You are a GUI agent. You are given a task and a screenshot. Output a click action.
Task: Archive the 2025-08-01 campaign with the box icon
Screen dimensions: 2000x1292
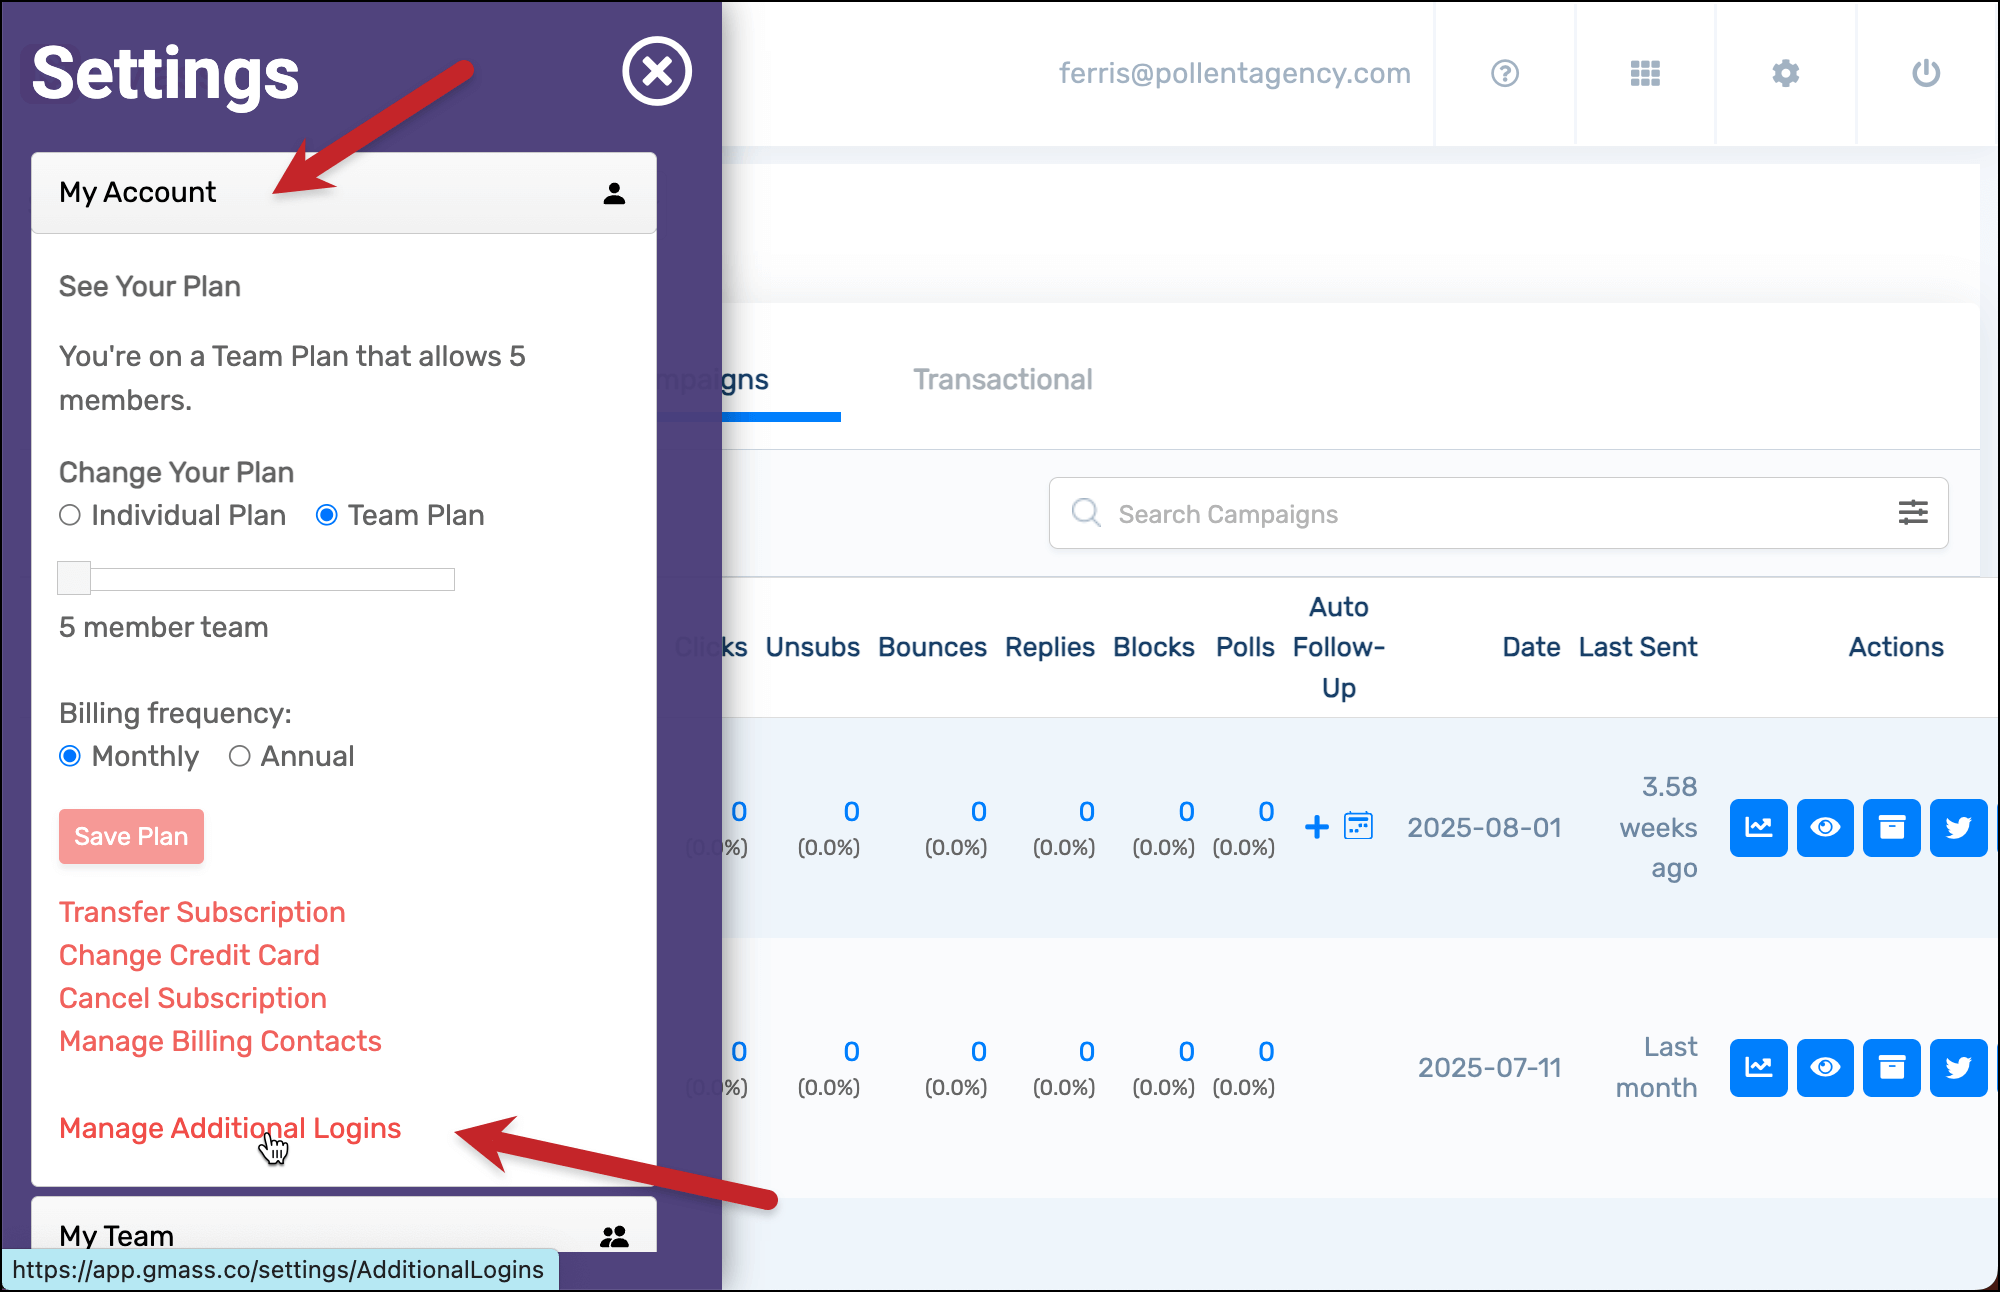click(1891, 828)
